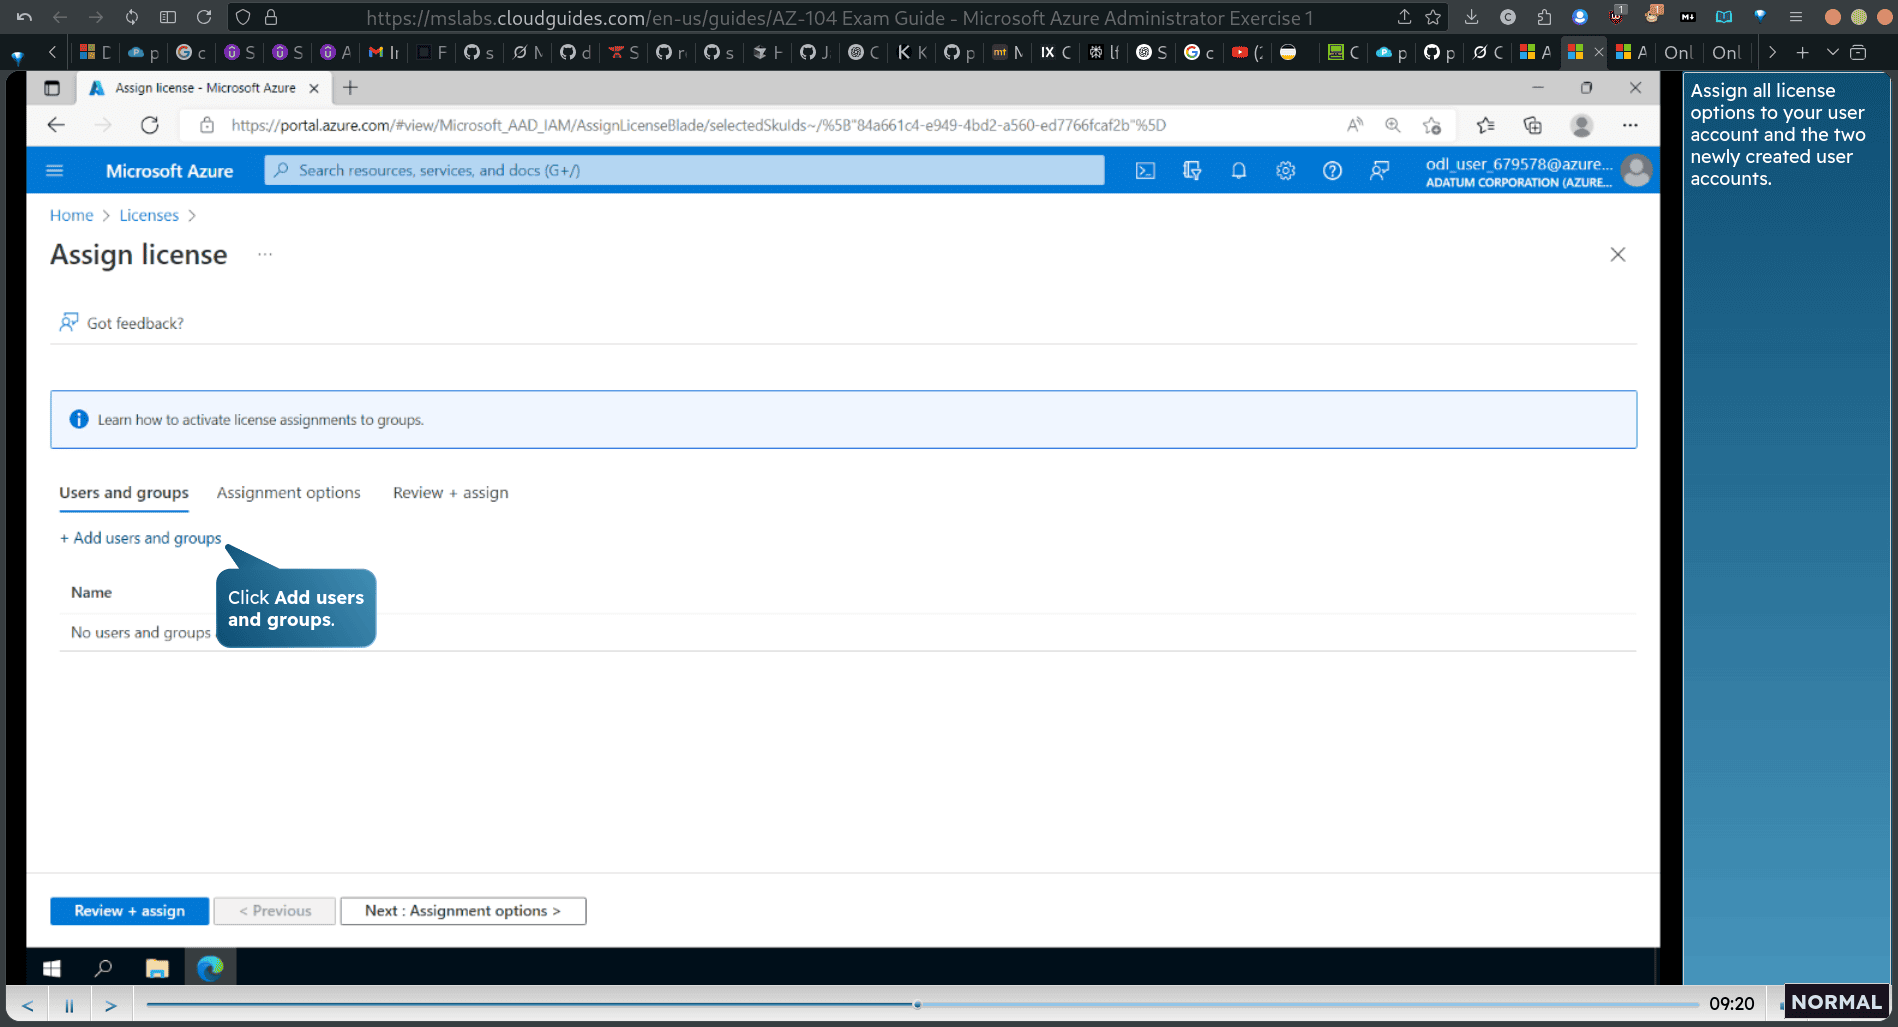Open the outer browser downloads icon
1898x1027 pixels.
1471,17
